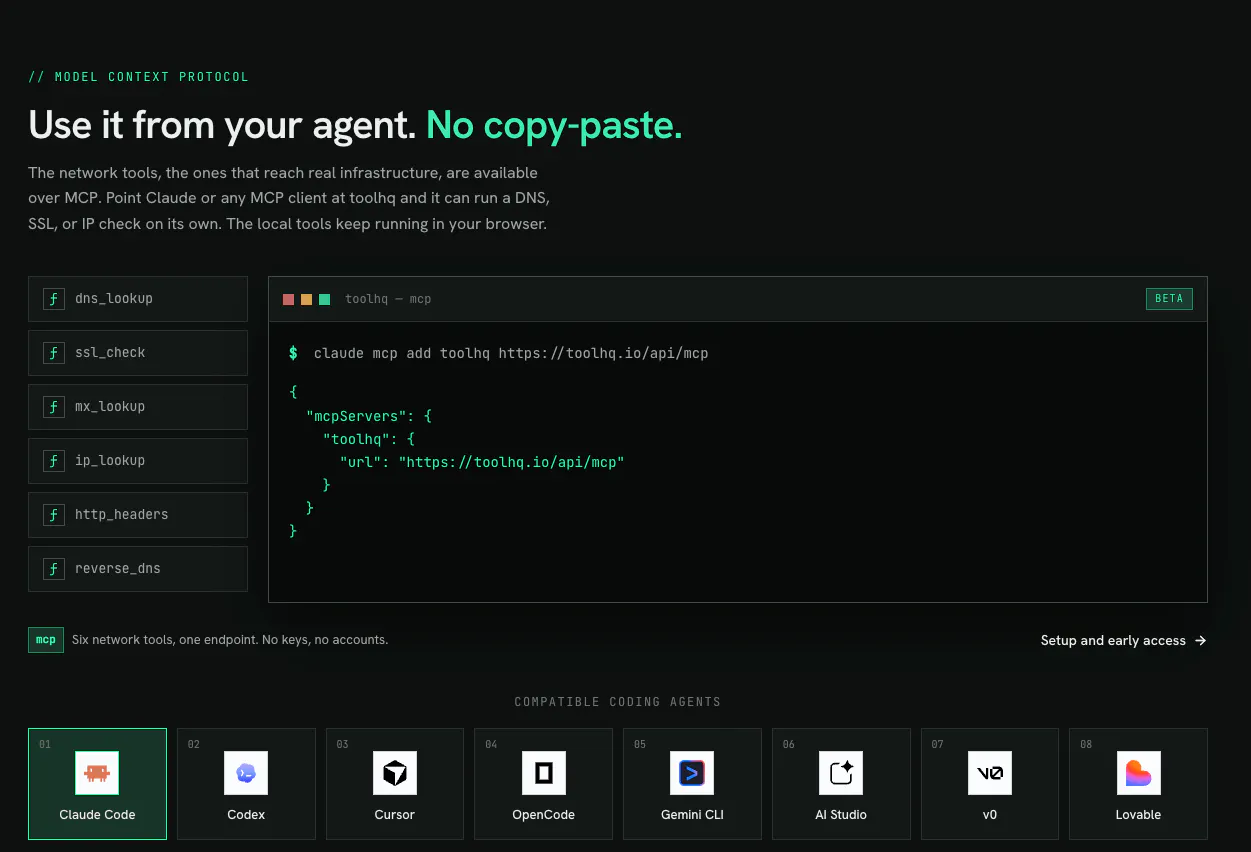The height and width of the screenshot is (852, 1251).
Task: Select the ip_lookup tool row
Action: (138, 461)
